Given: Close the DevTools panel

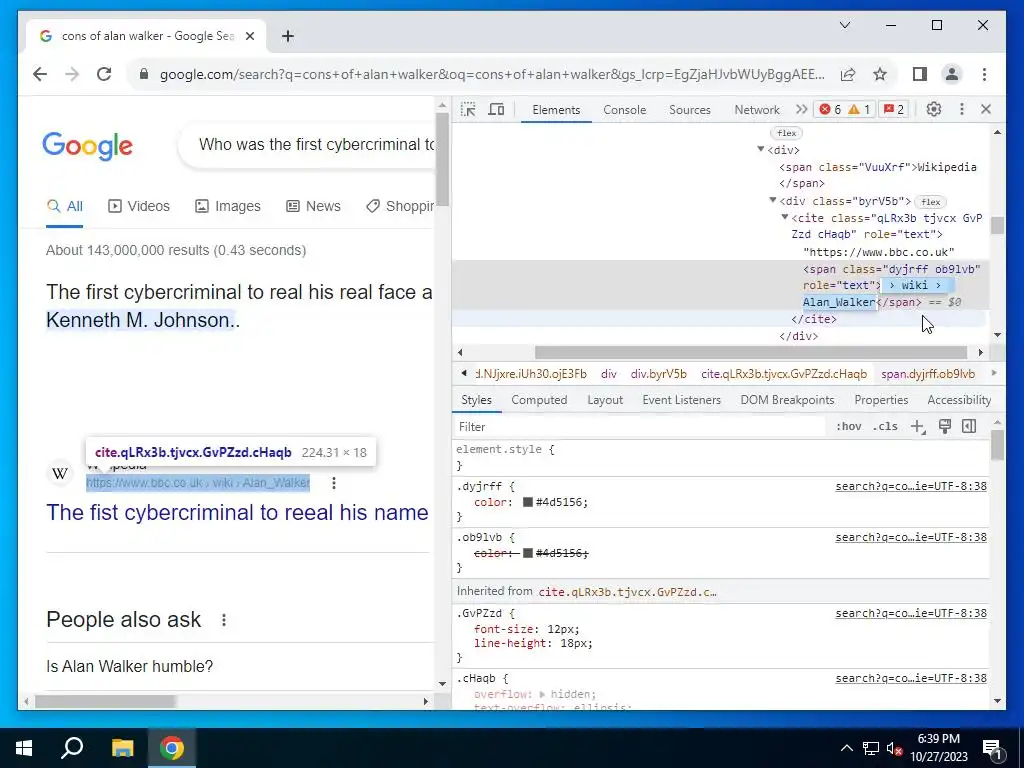Looking at the screenshot, I should 986,110.
